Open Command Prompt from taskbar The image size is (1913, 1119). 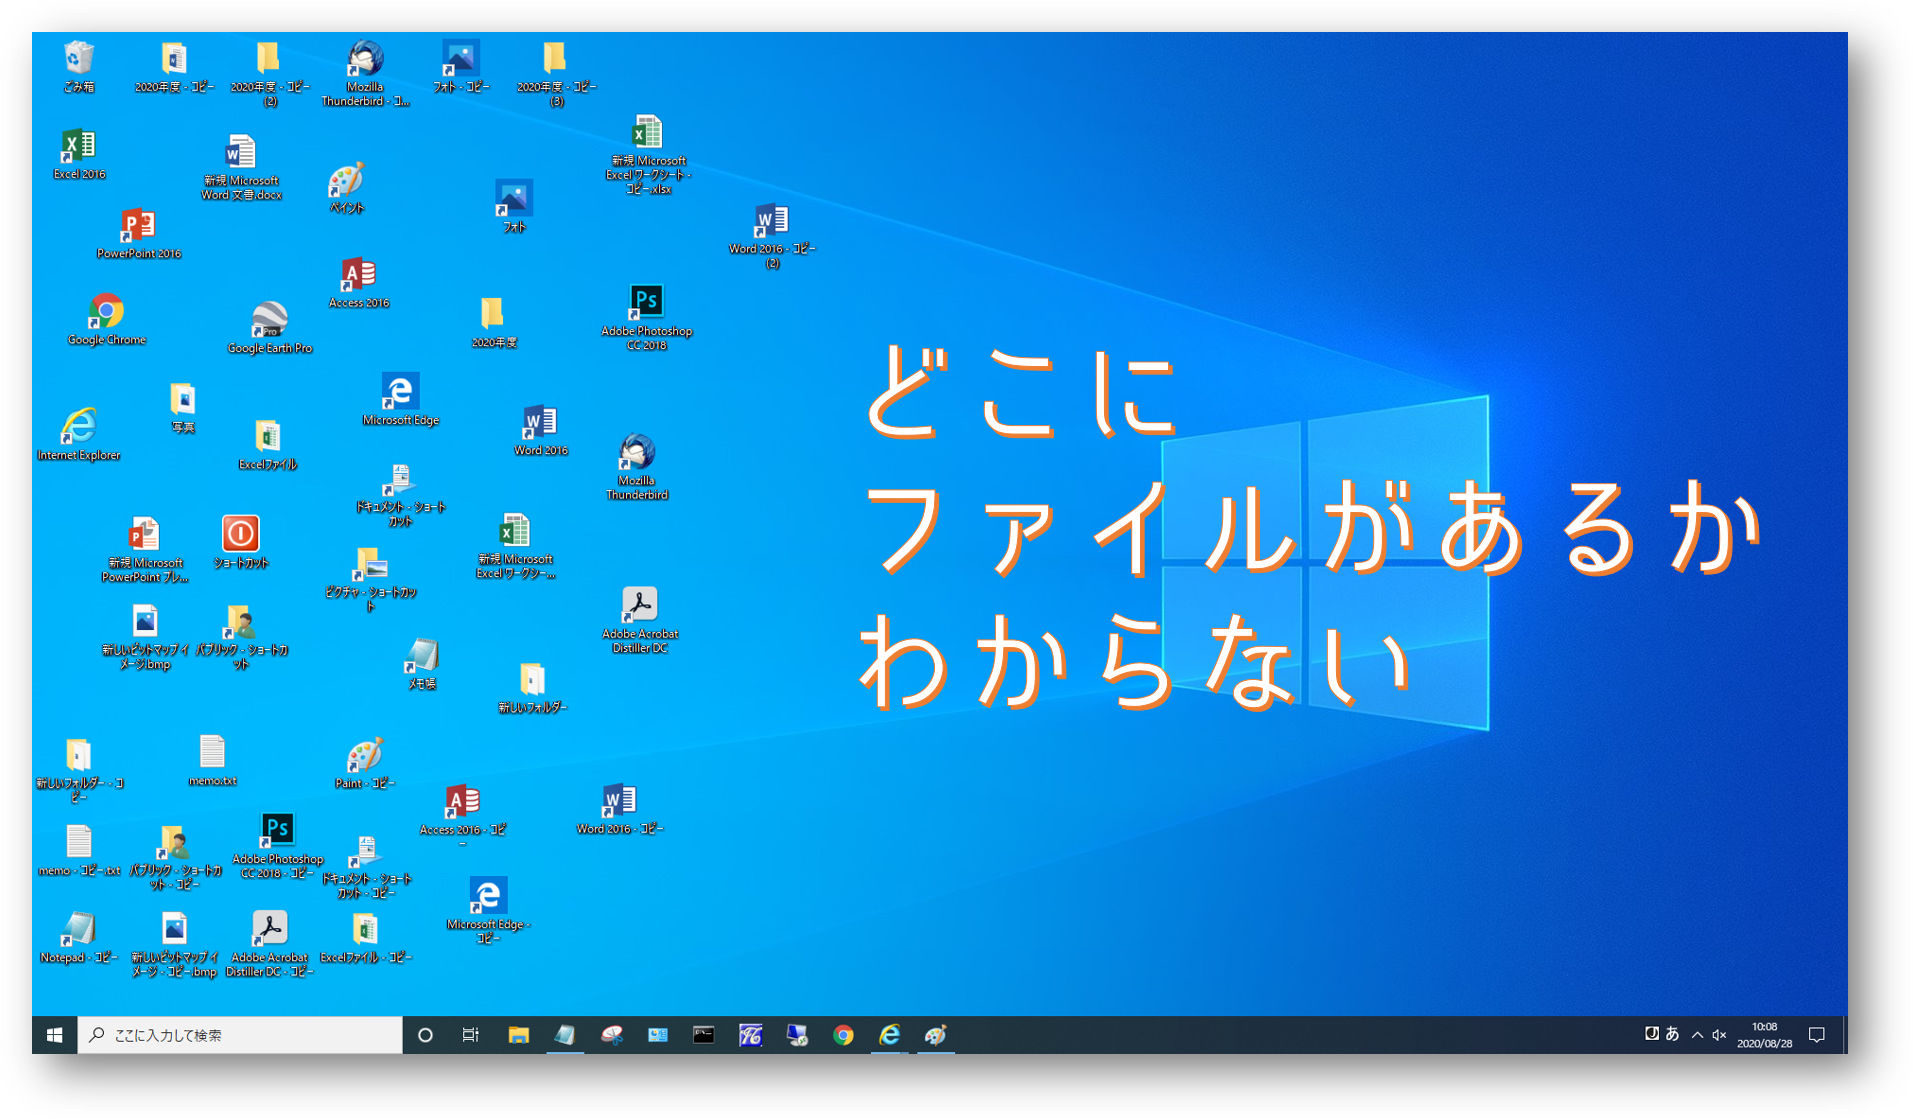tap(704, 1035)
